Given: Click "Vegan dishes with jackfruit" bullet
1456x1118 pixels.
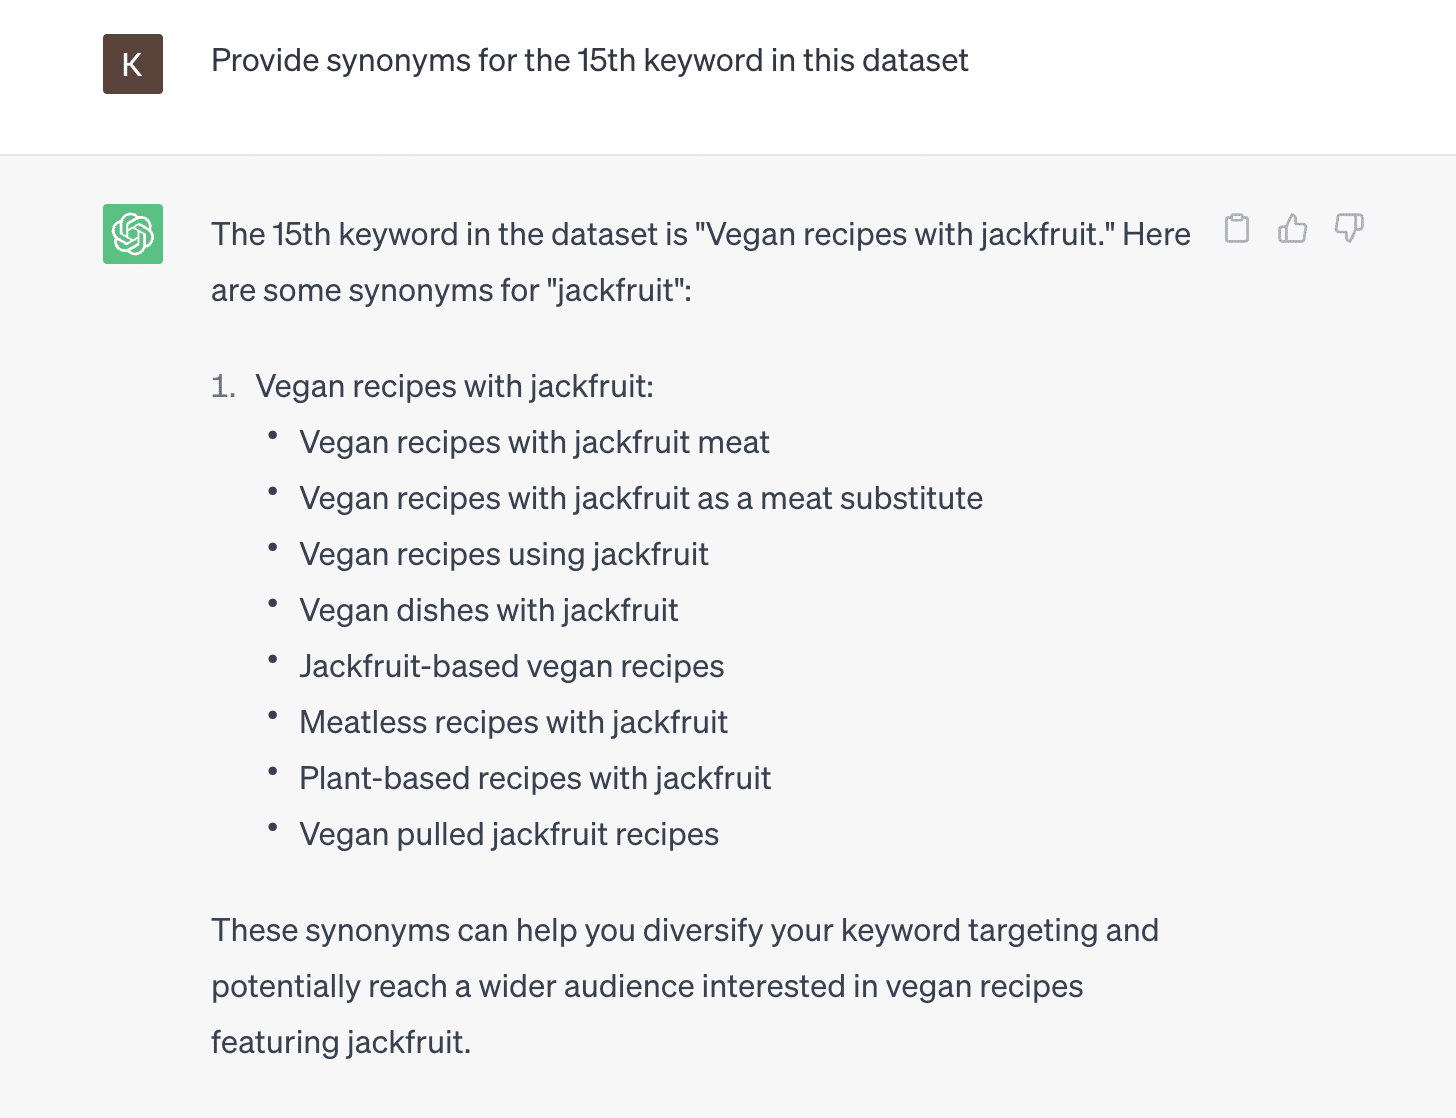Looking at the screenshot, I should [x=488, y=610].
